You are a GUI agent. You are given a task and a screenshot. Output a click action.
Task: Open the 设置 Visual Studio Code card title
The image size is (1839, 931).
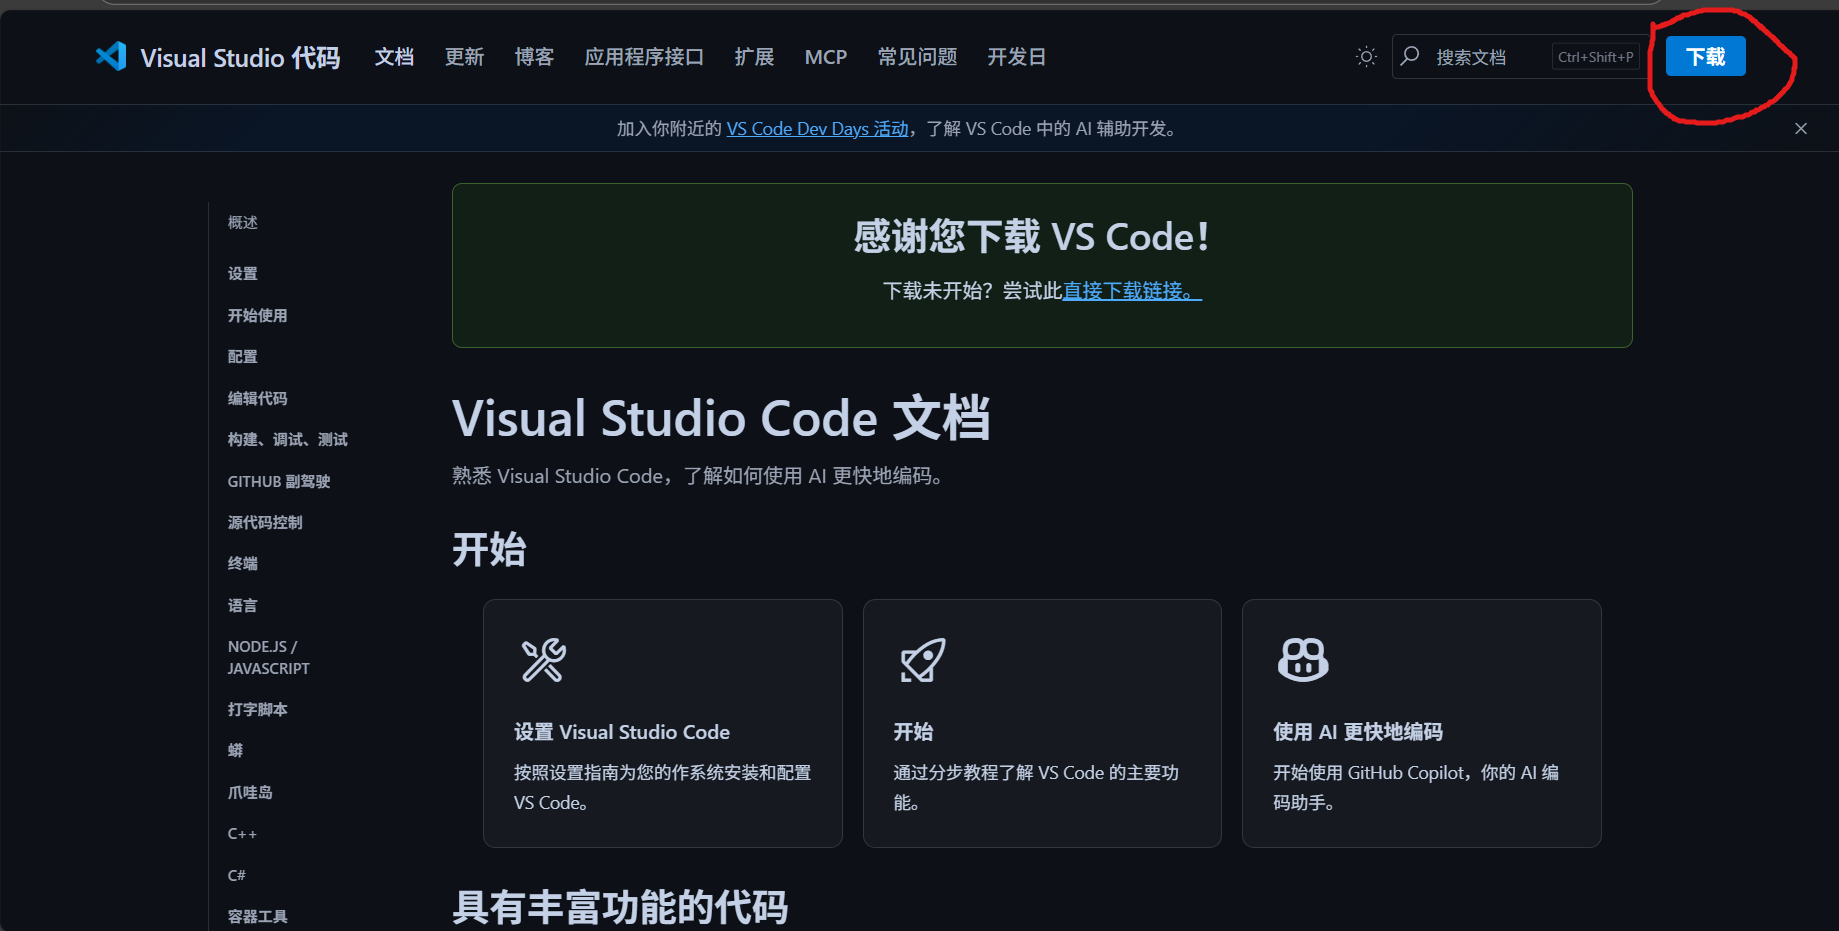tap(622, 732)
